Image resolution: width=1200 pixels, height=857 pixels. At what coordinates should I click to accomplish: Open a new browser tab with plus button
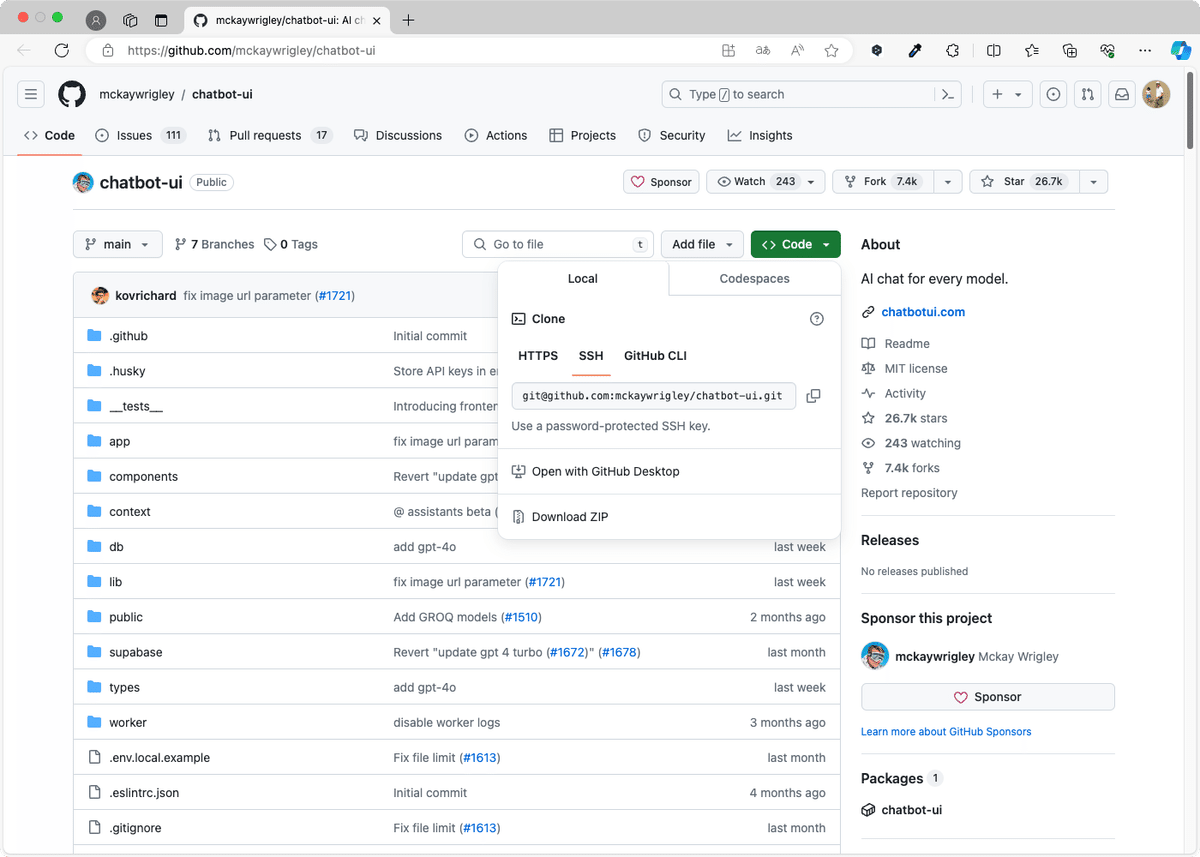[x=408, y=20]
